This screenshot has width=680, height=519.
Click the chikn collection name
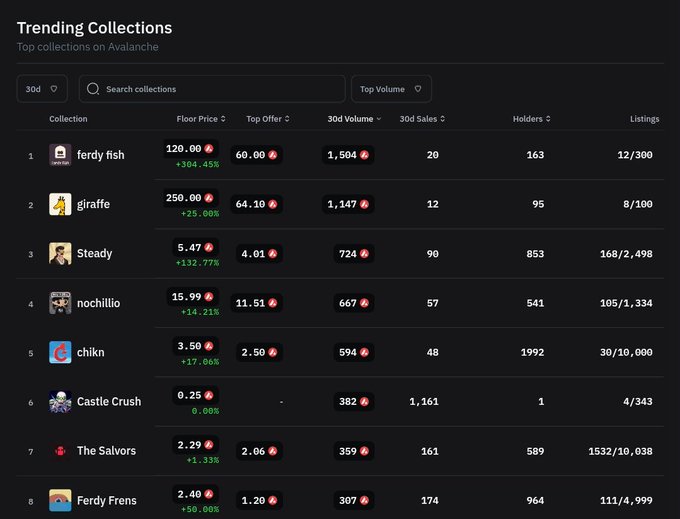tap(91, 352)
